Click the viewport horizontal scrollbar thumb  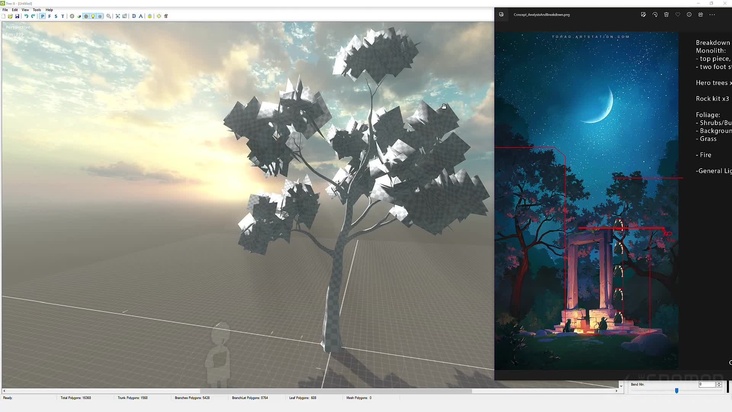[336, 391]
